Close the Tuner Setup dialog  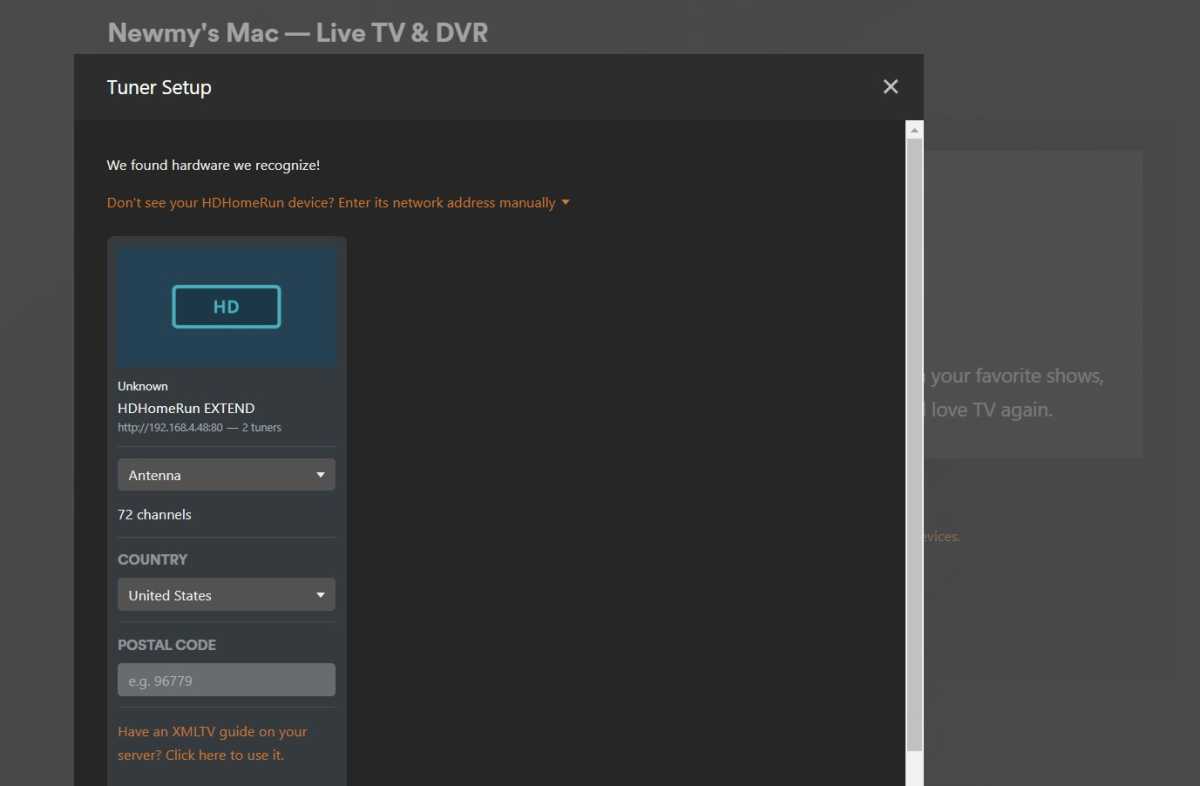click(x=890, y=87)
